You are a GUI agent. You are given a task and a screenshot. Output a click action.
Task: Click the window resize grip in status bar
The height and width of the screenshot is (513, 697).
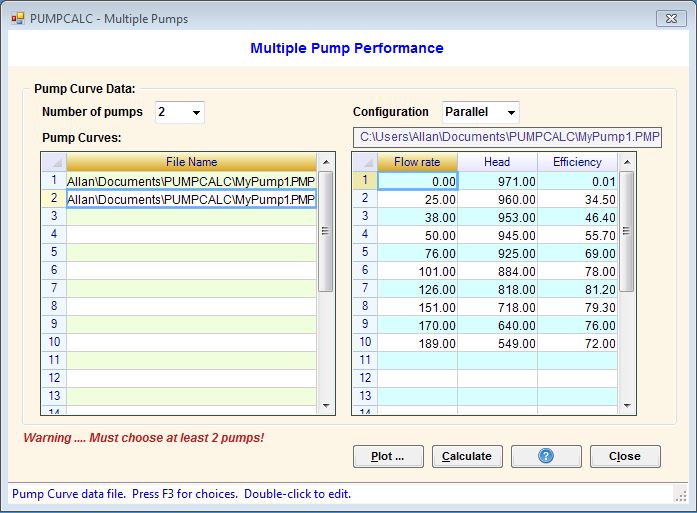(681, 495)
